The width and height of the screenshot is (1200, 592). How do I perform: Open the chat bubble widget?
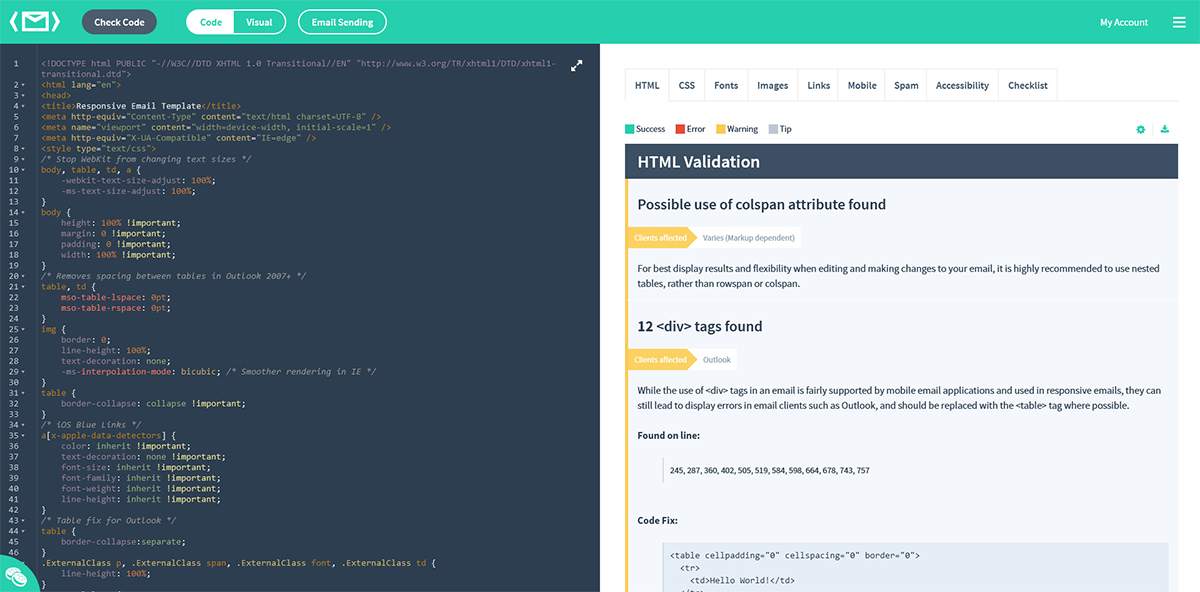(17, 575)
